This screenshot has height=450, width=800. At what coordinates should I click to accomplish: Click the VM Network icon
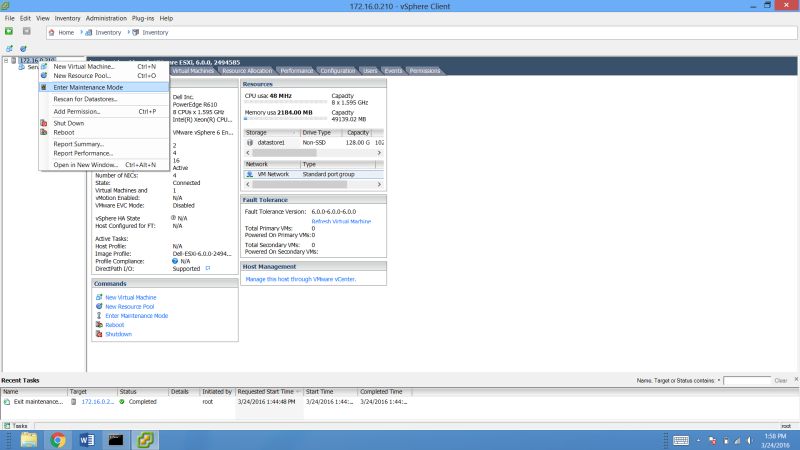(x=249, y=174)
